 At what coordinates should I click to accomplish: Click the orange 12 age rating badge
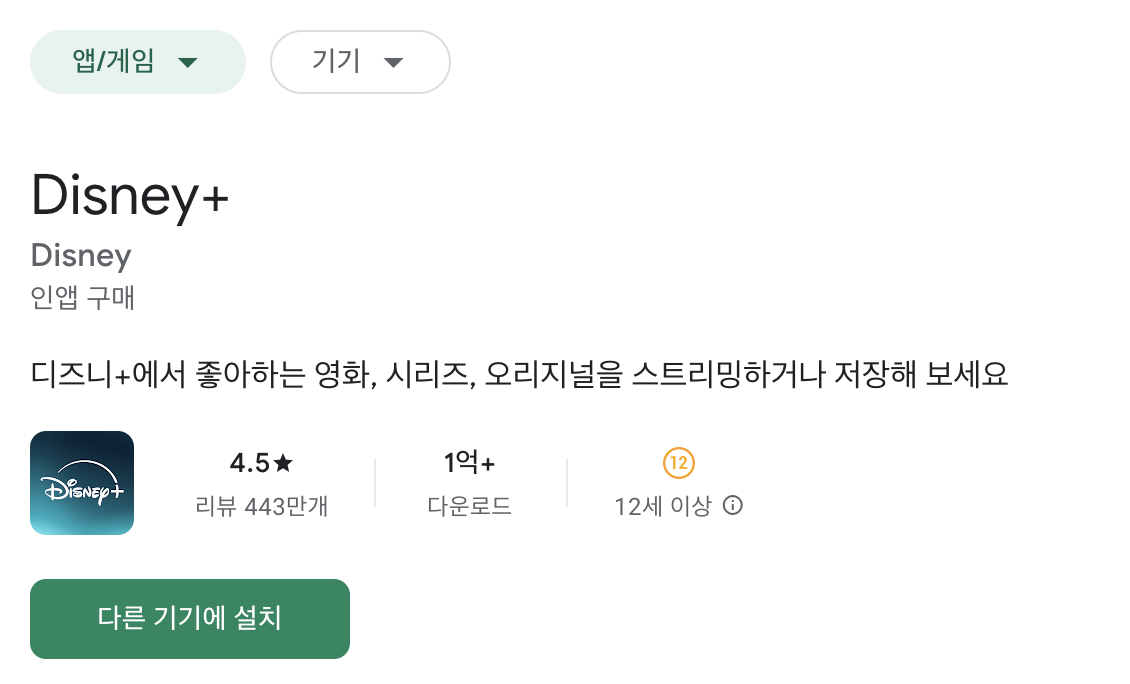point(680,463)
